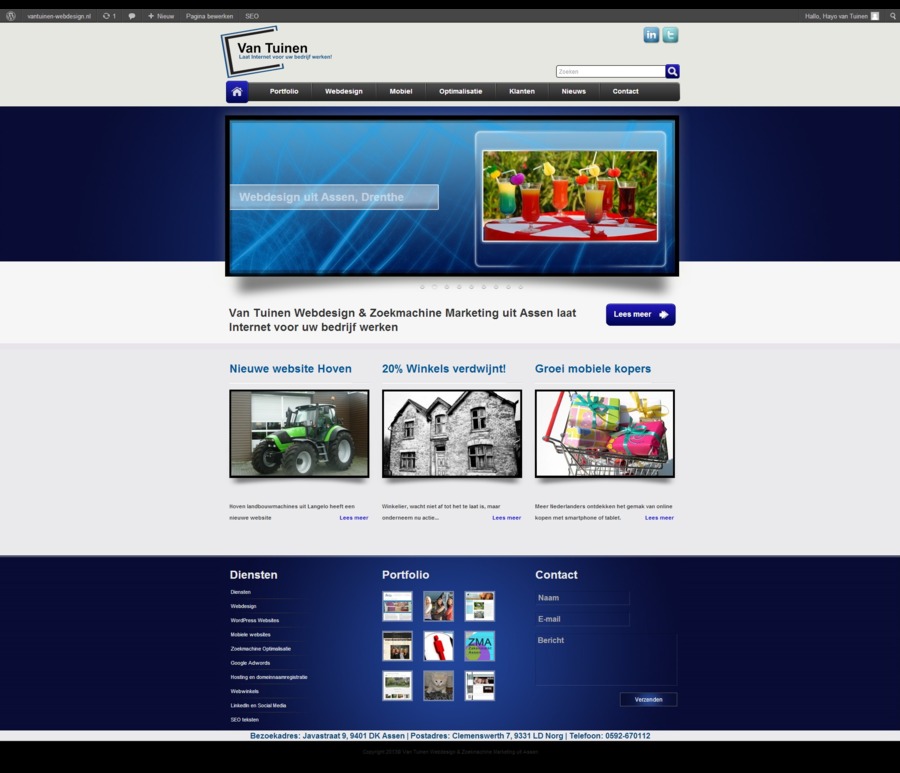The image size is (900, 773).
Task: Open the cat portfolio thumbnail
Action: pos(439,686)
